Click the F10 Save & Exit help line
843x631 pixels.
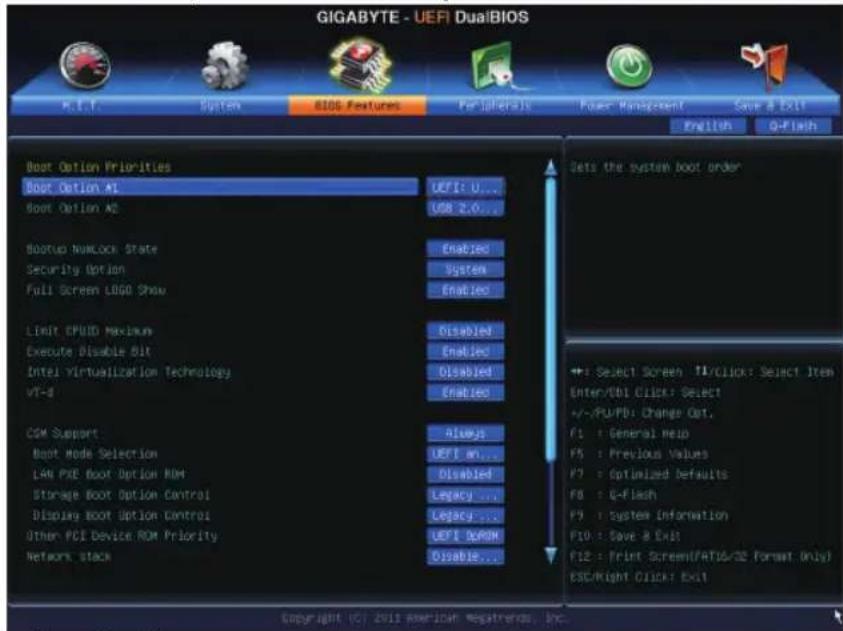click(625, 536)
